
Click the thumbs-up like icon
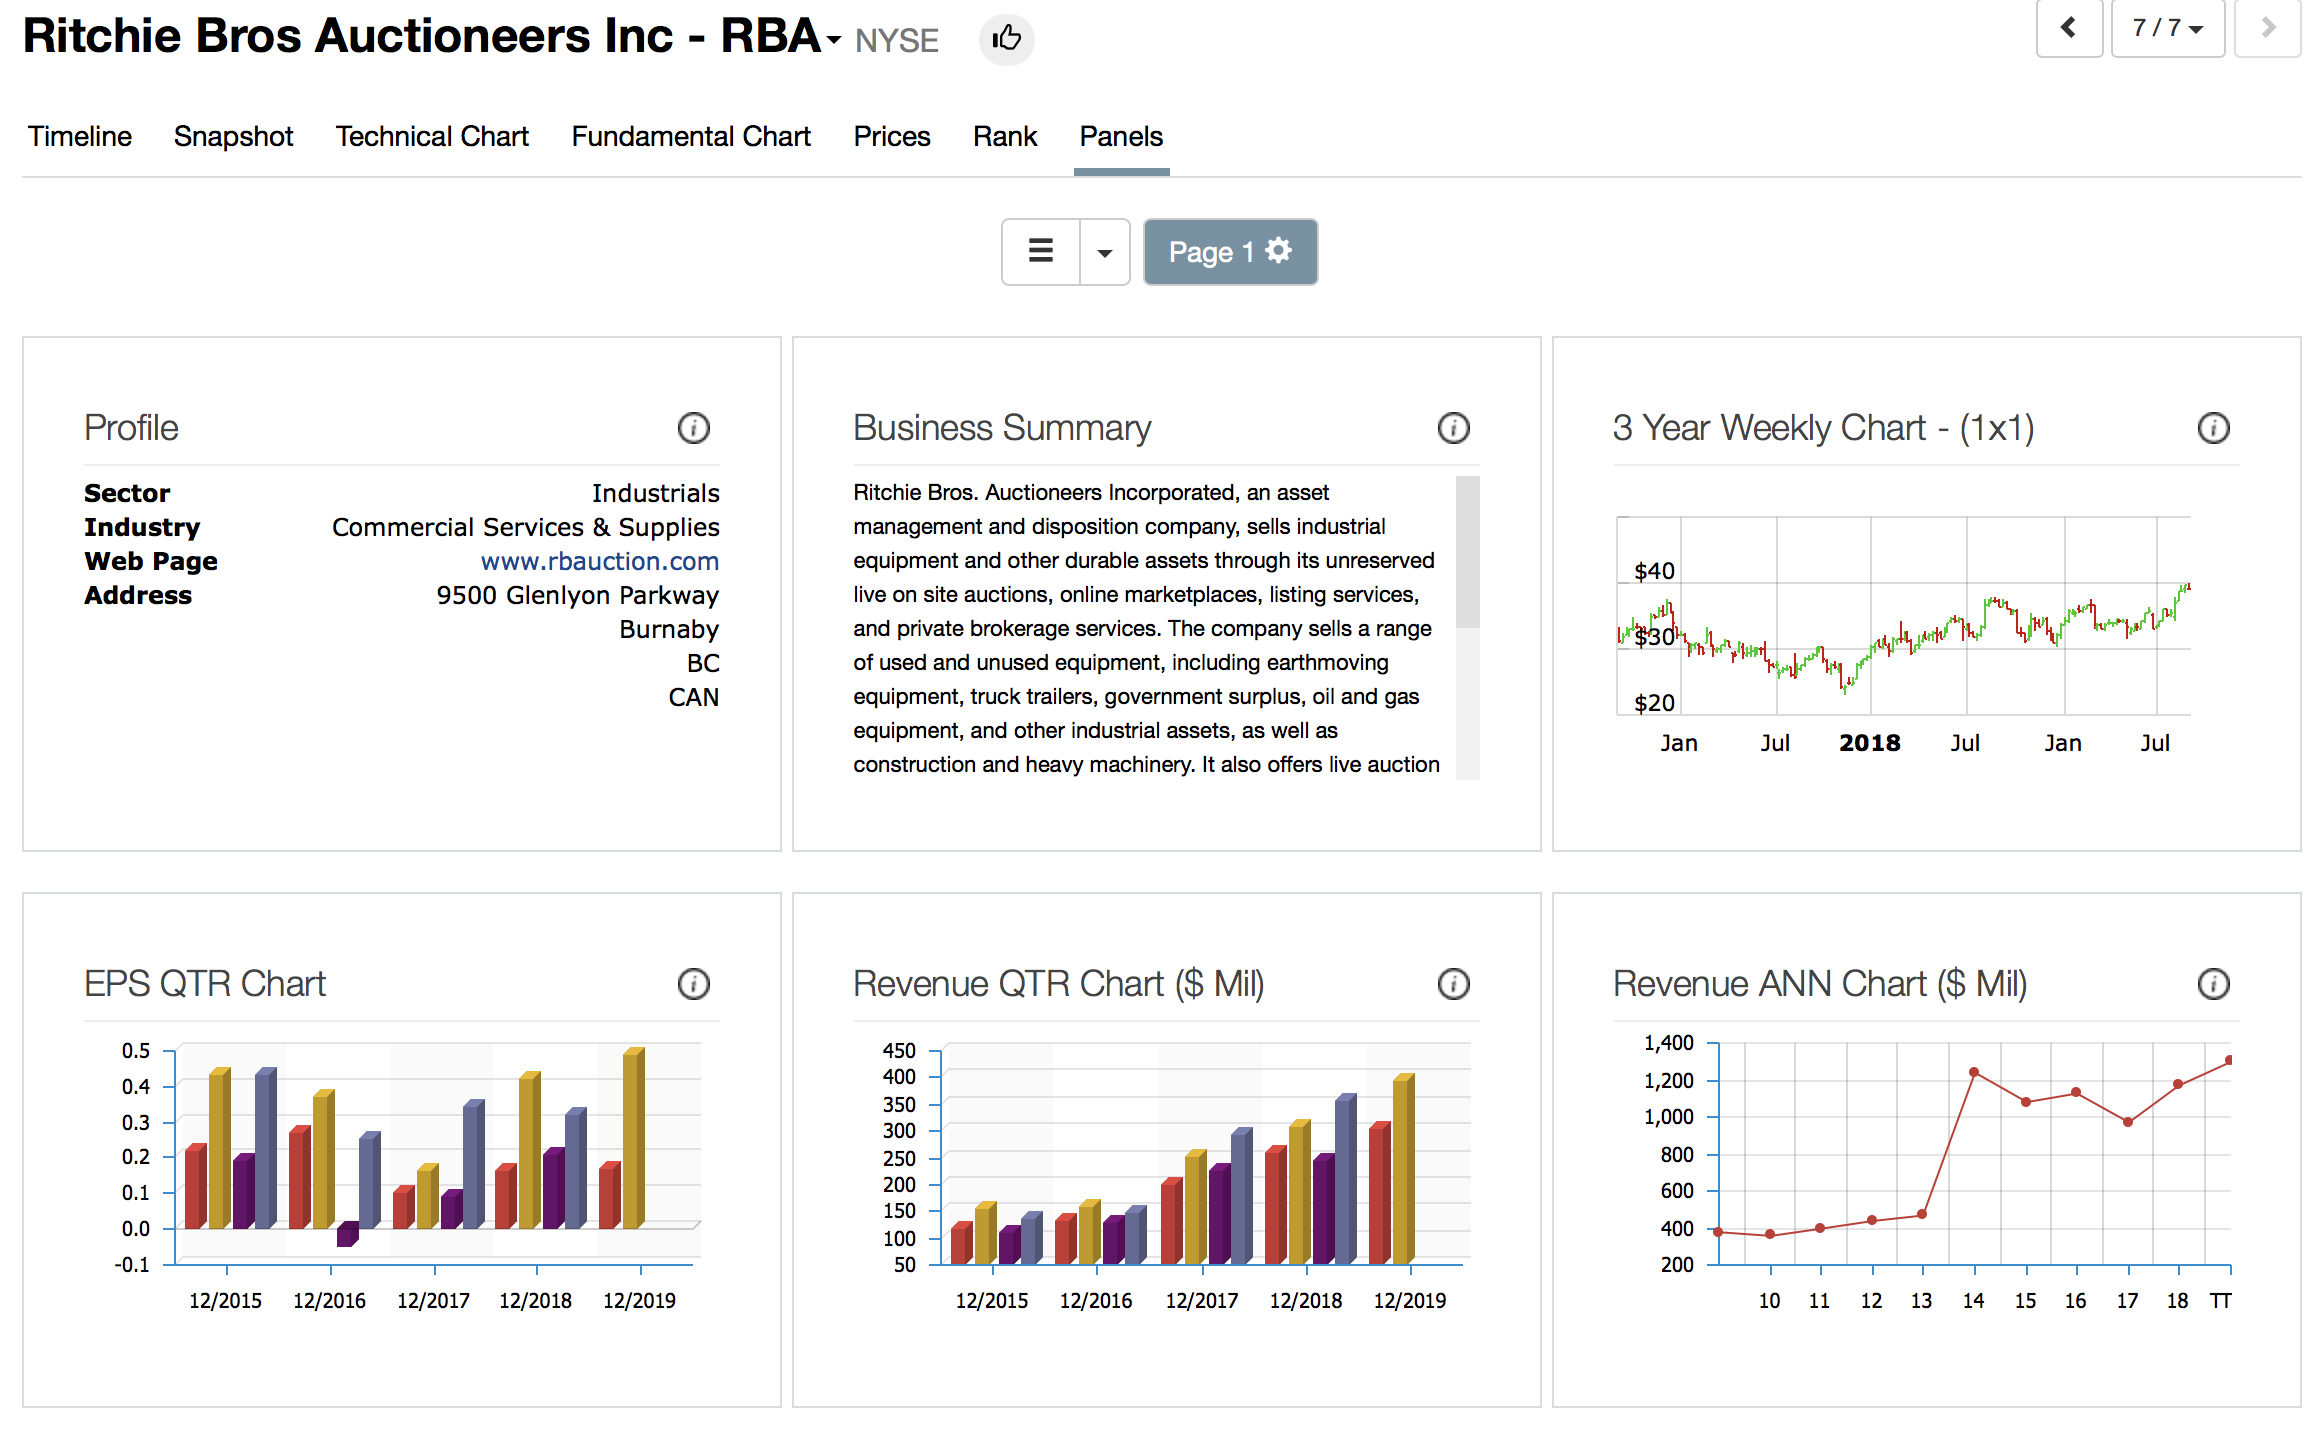tap(1006, 39)
